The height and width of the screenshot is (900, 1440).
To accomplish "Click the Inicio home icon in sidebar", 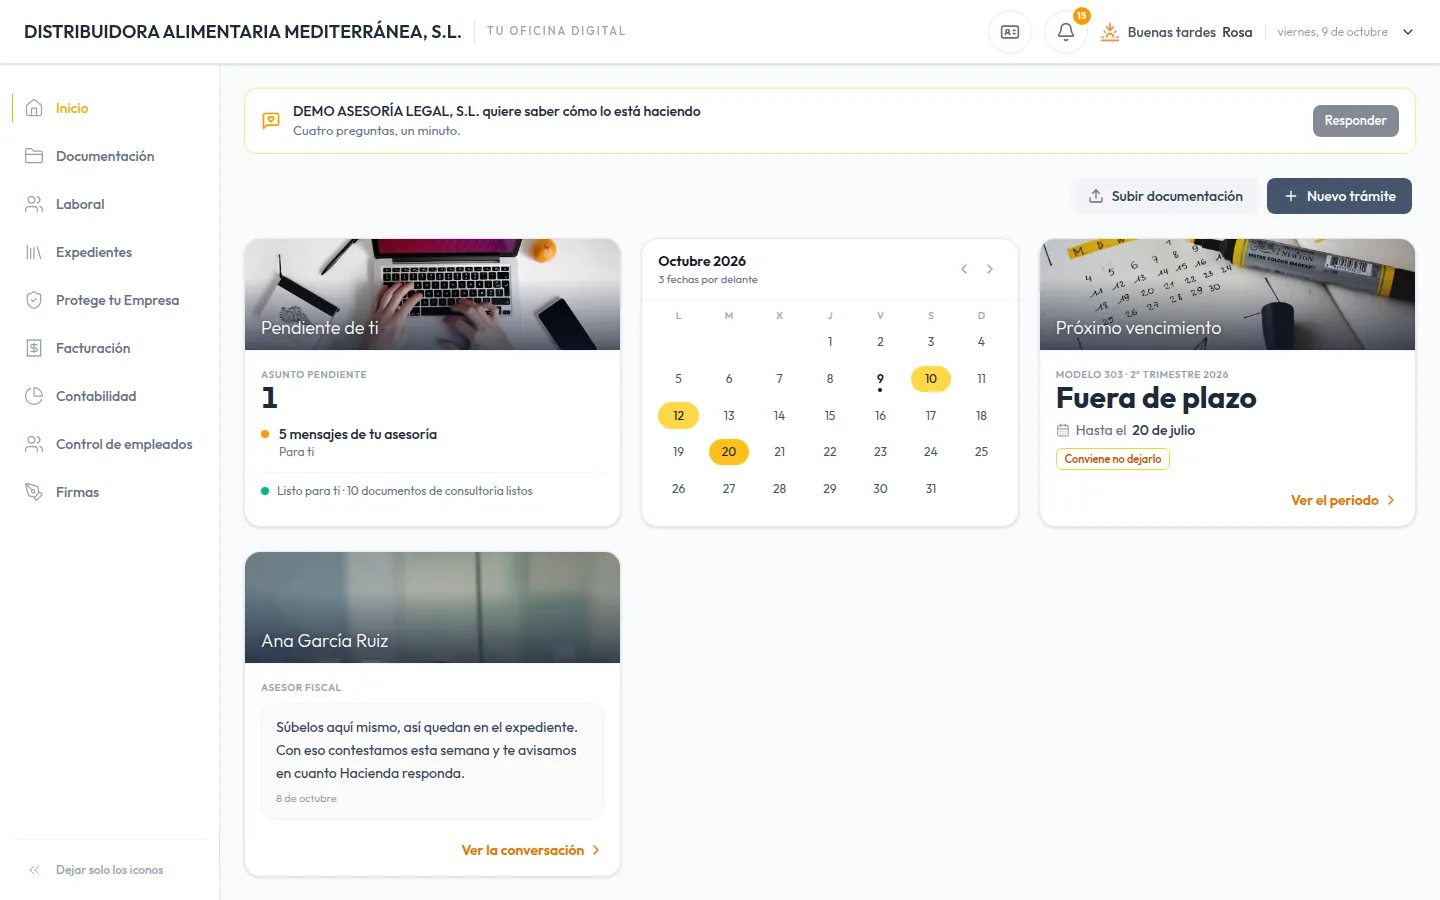I will point(34,108).
